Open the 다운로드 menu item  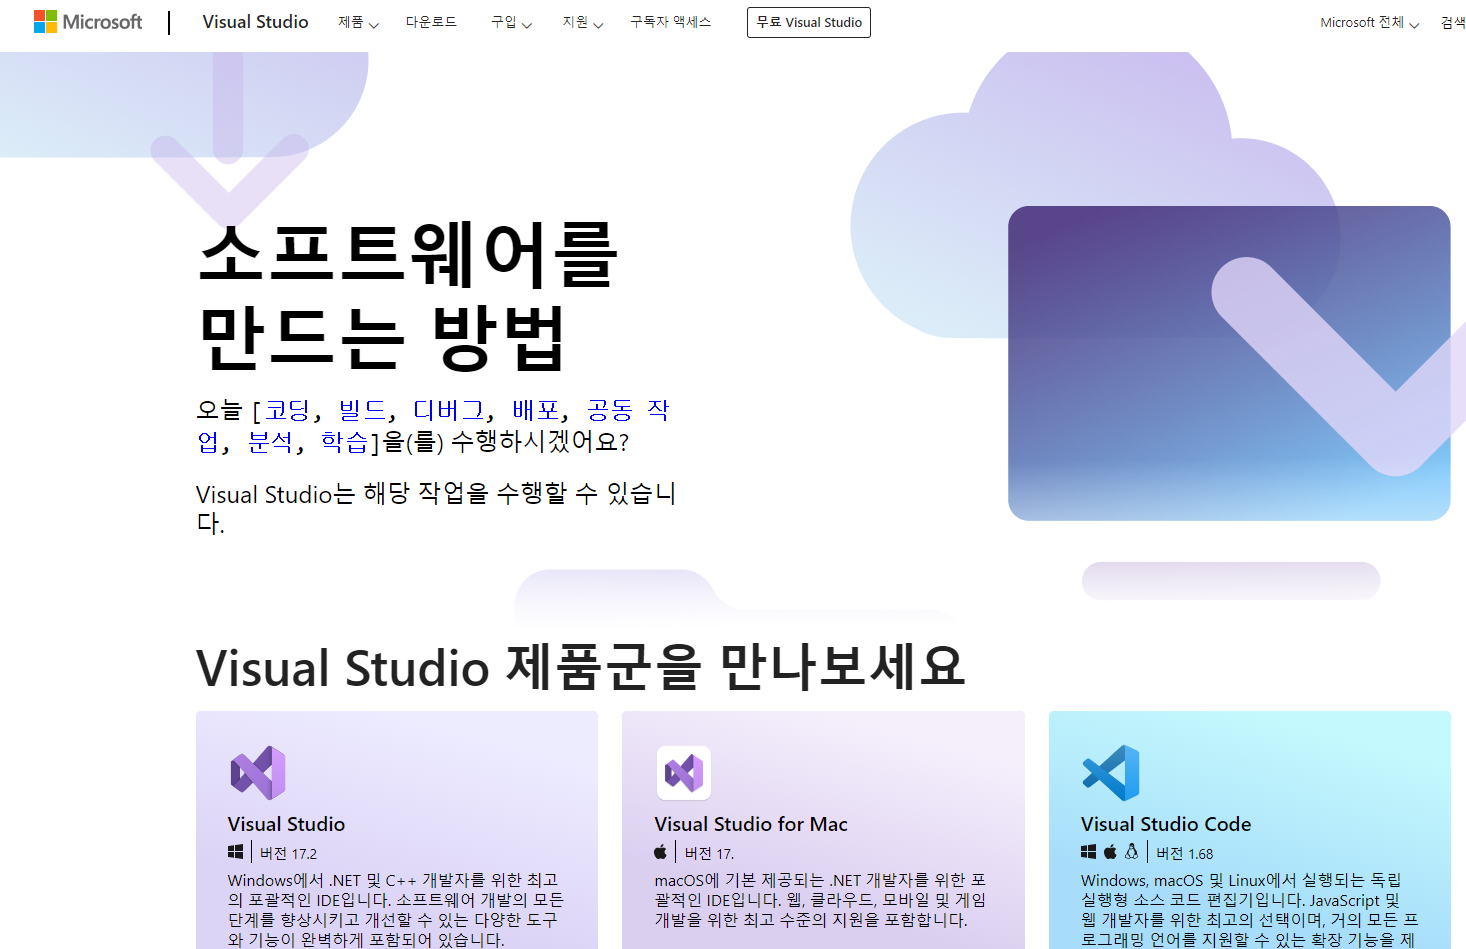[431, 22]
